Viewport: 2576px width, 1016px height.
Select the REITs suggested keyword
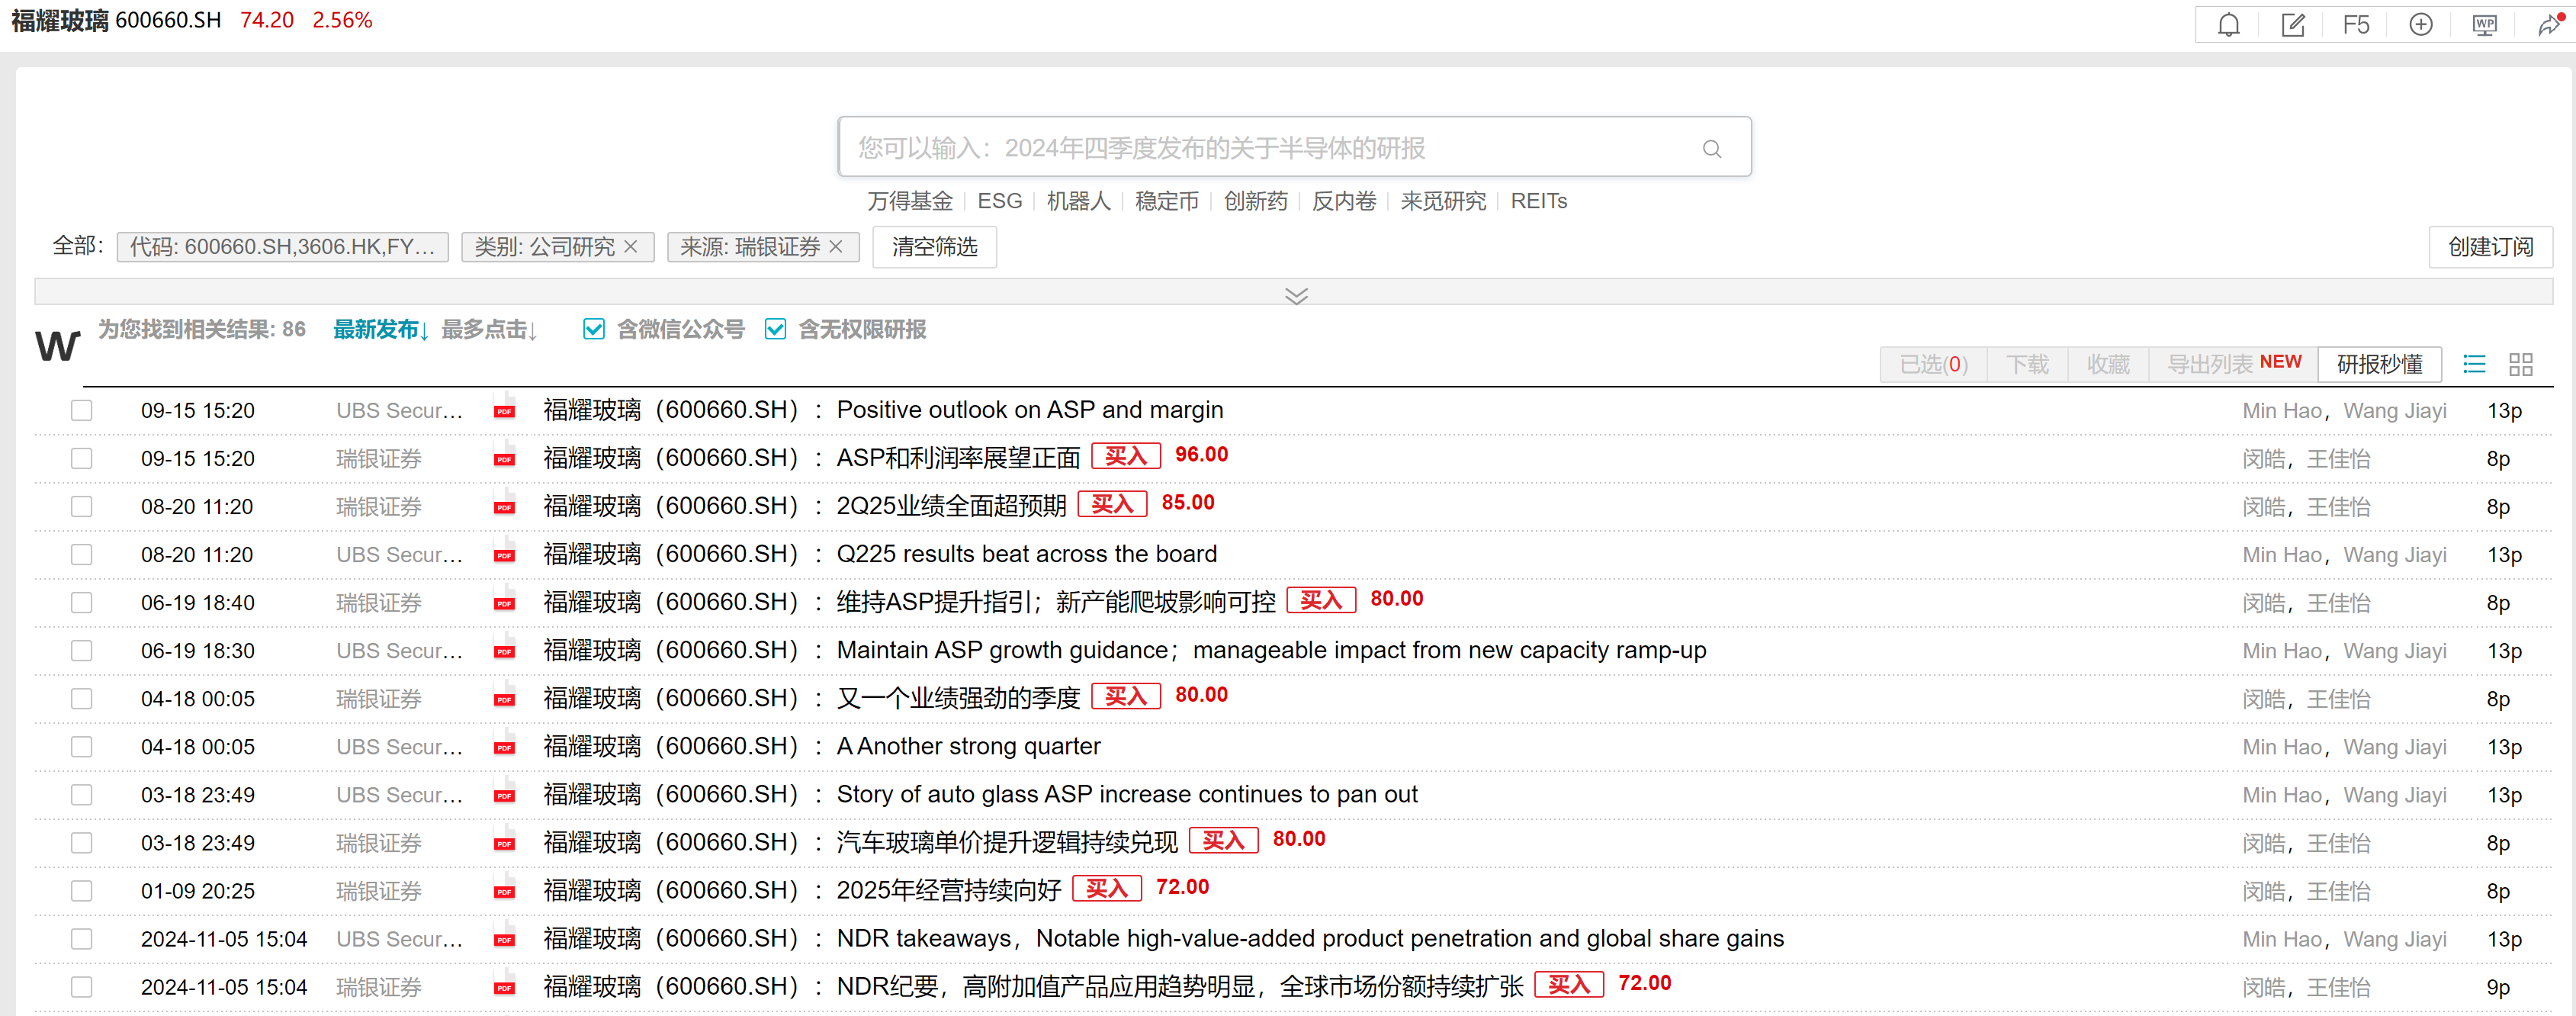pos(1538,201)
